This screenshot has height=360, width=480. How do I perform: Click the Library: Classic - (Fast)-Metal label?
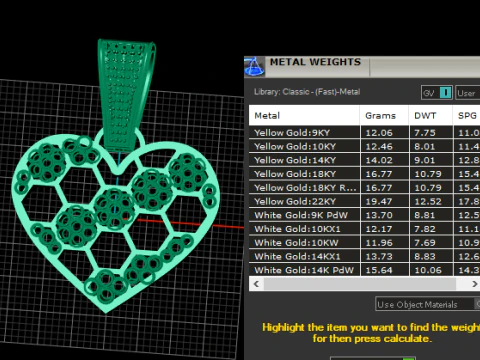click(307, 92)
